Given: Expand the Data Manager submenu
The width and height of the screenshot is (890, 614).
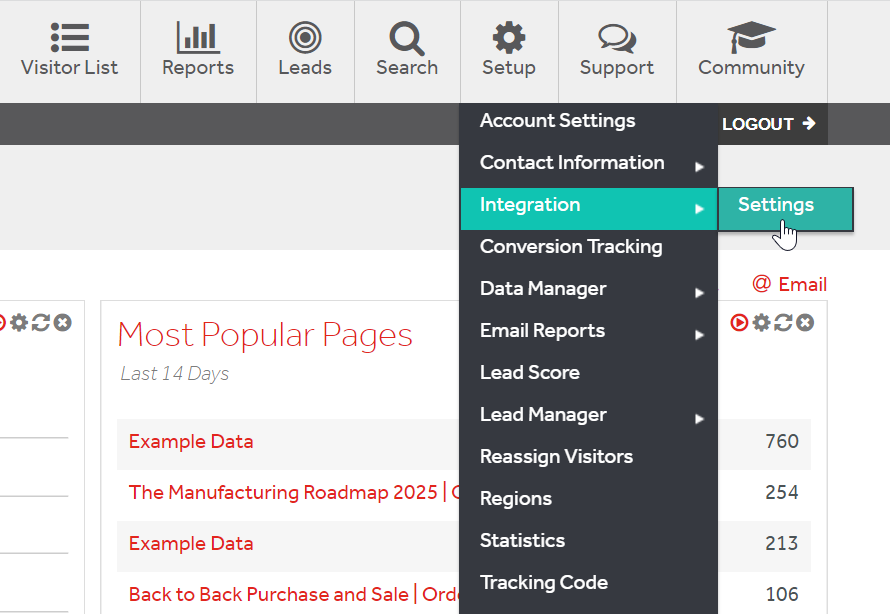Looking at the screenshot, I should (x=543, y=289).
